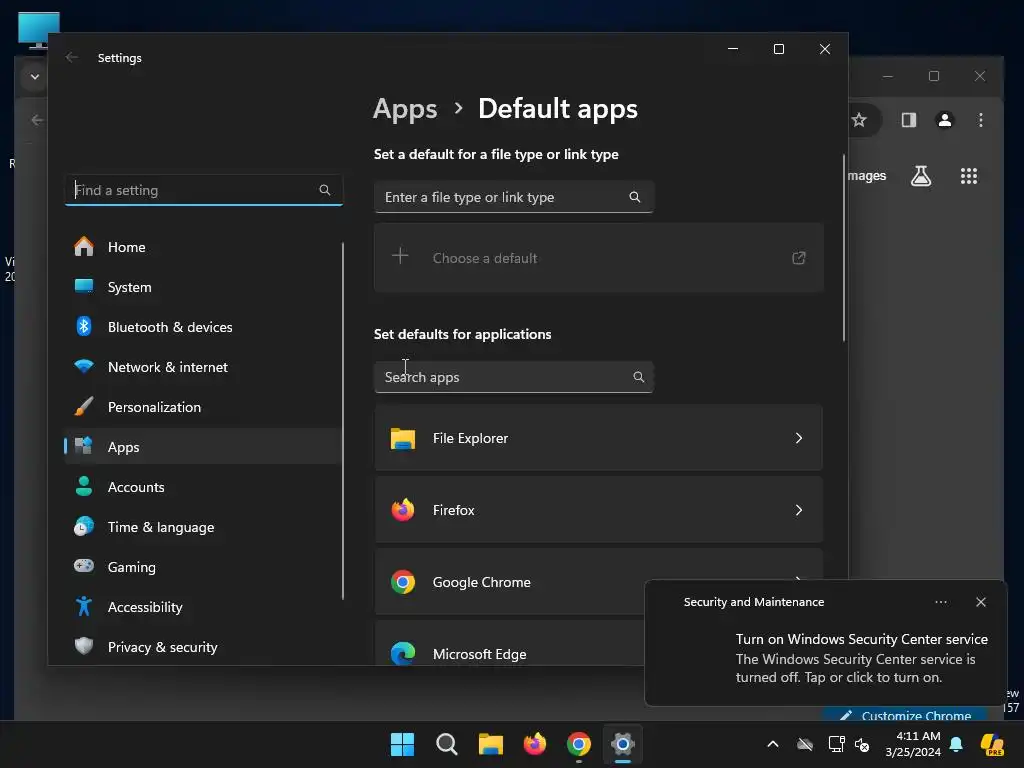Open Time & language settings

tap(202, 527)
